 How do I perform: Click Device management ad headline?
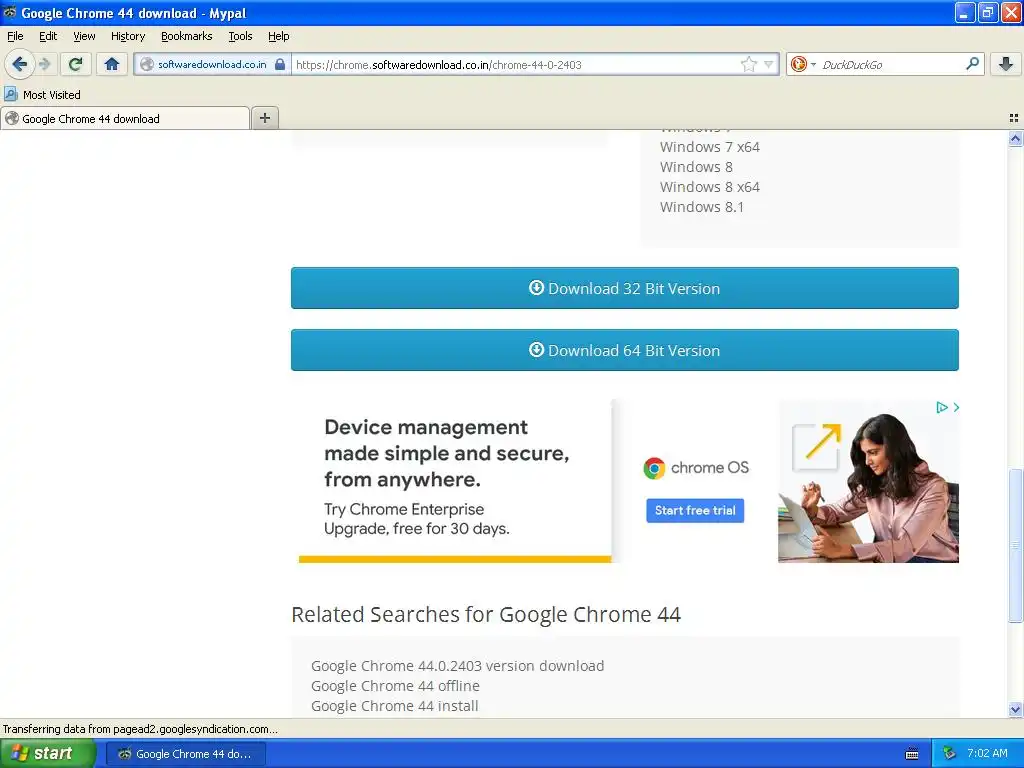pos(447,453)
